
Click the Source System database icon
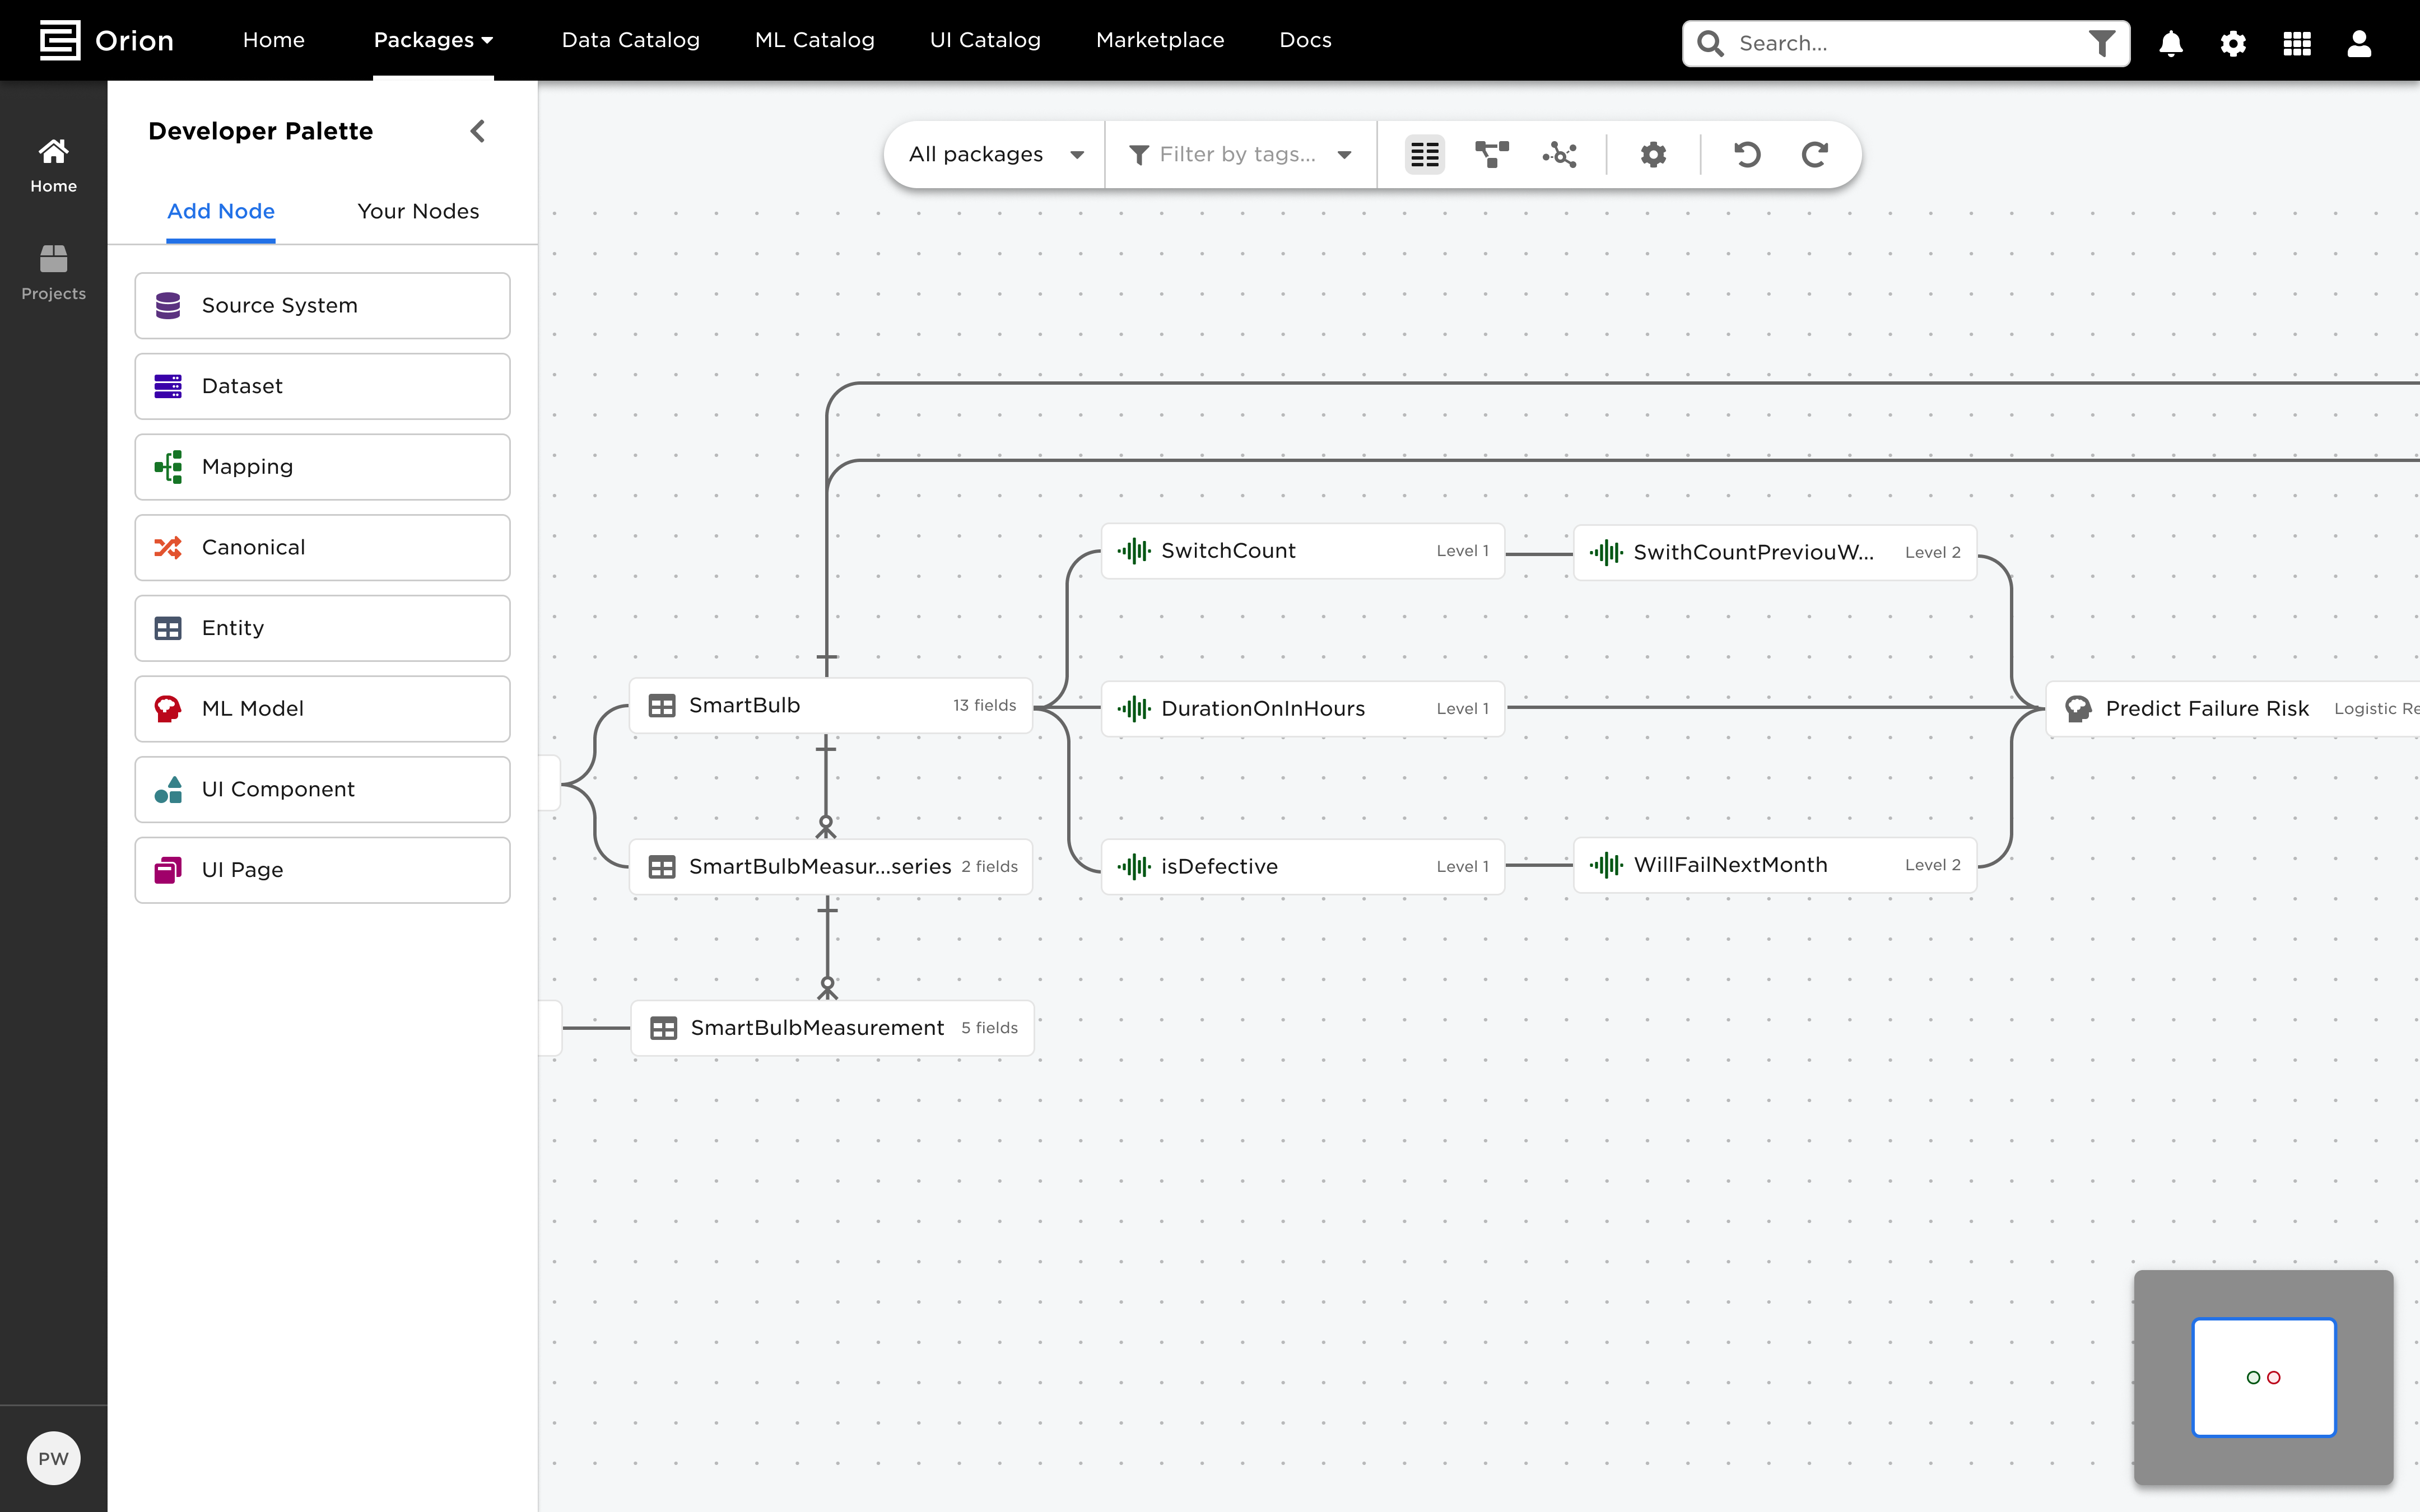pyautogui.click(x=168, y=305)
